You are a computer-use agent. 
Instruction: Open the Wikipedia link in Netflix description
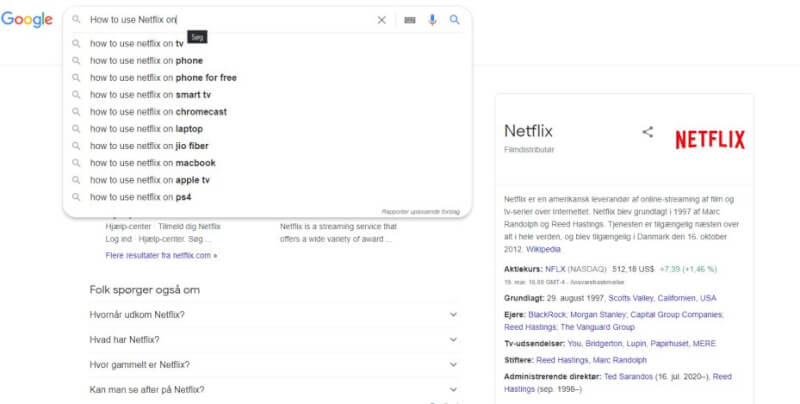543,249
